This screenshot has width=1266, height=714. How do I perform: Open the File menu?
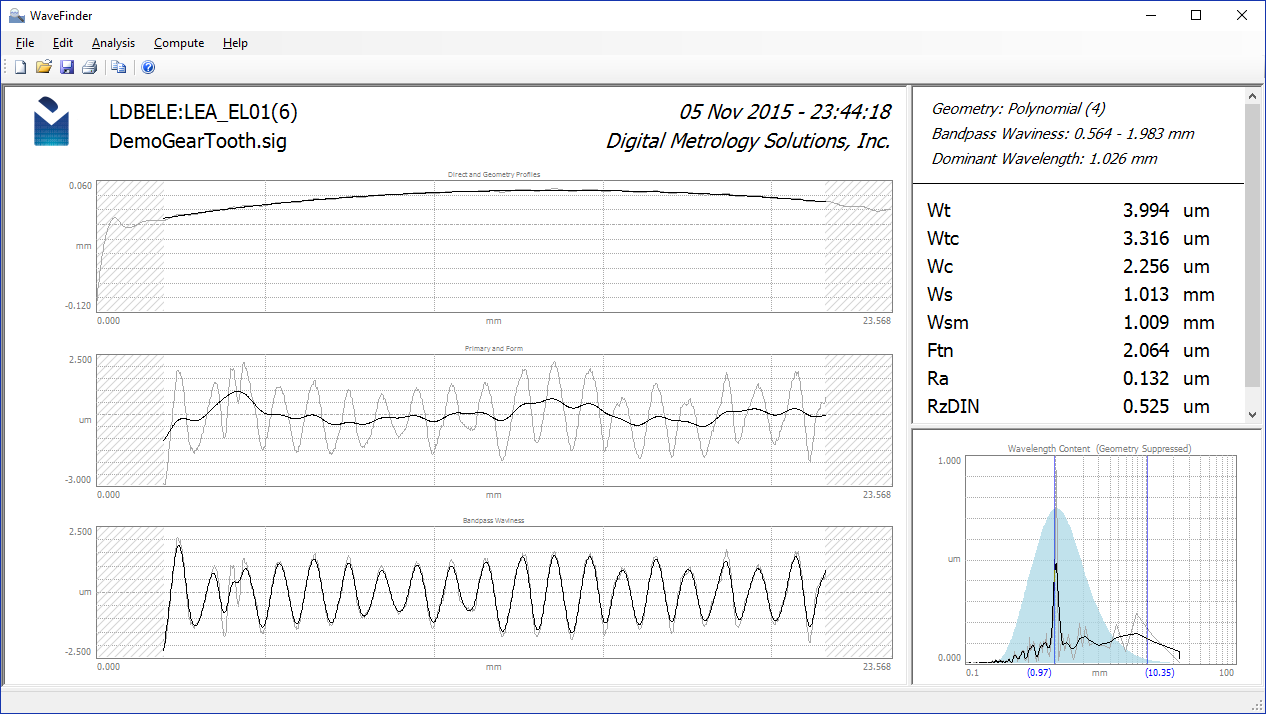pos(25,43)
